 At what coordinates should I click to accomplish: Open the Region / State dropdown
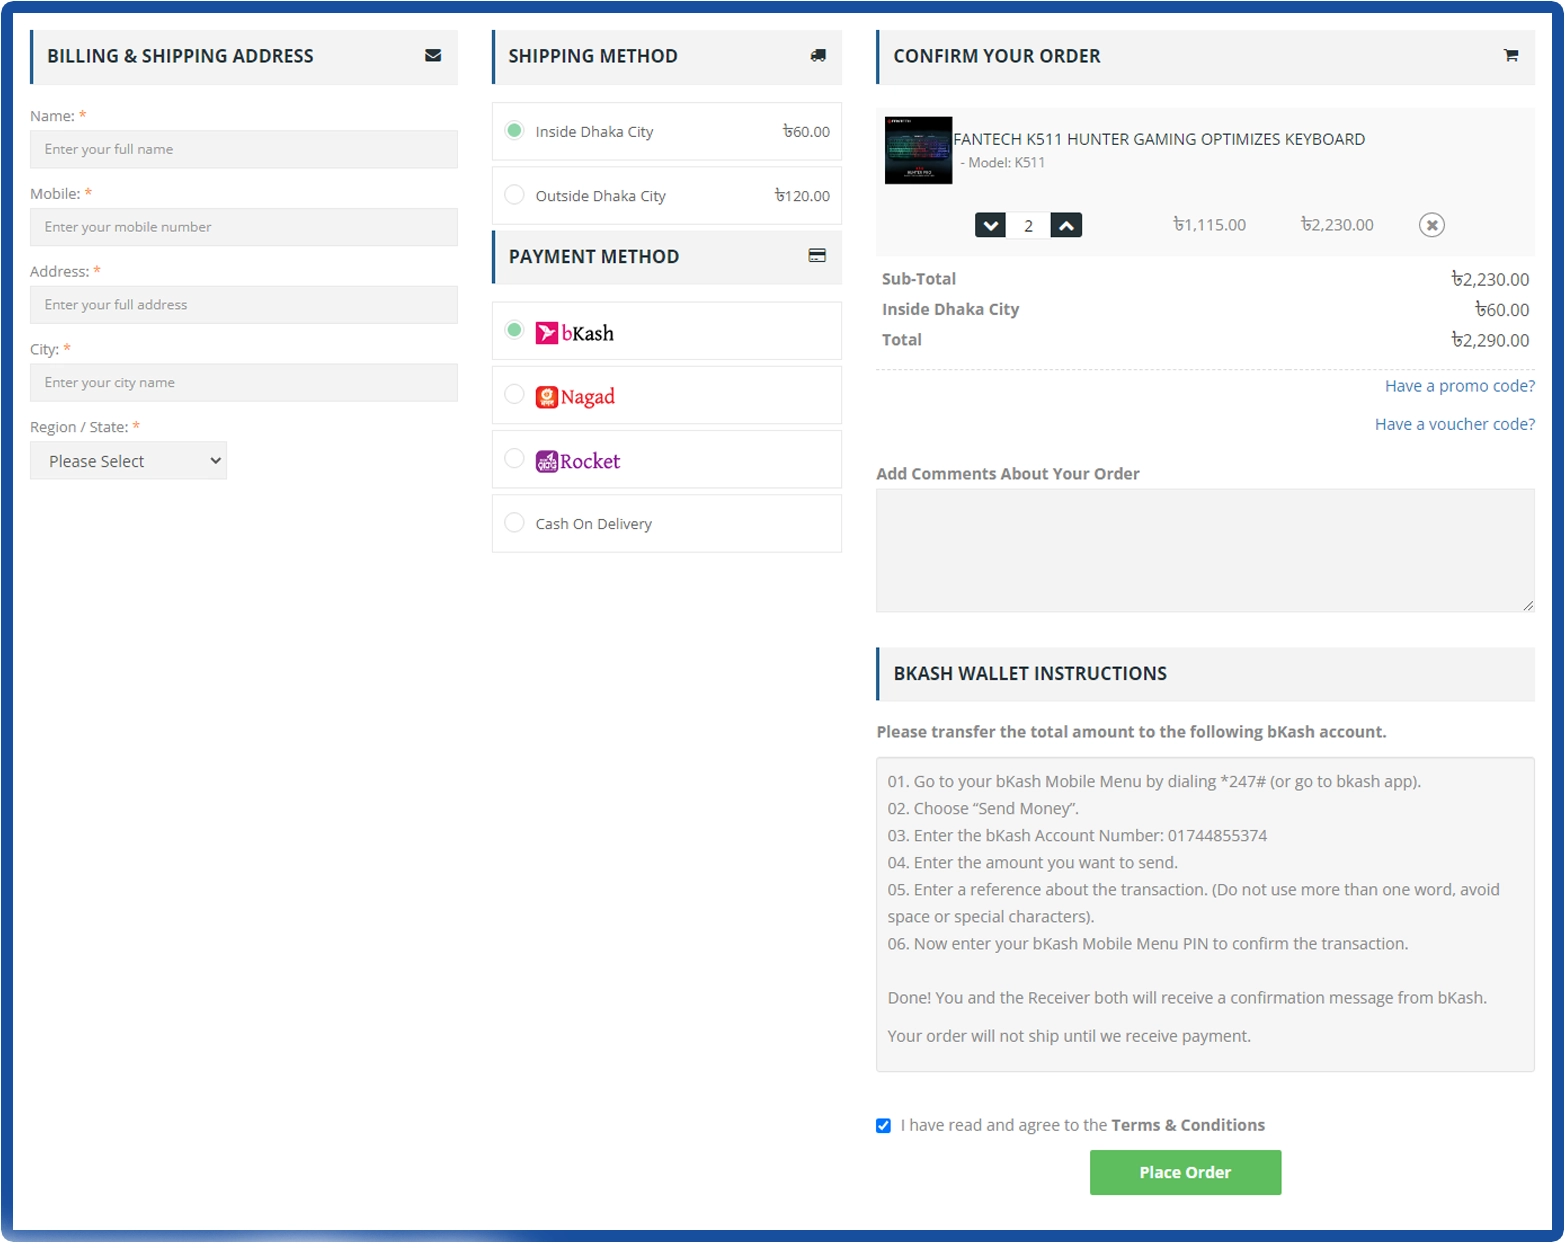tap(128, 461)
